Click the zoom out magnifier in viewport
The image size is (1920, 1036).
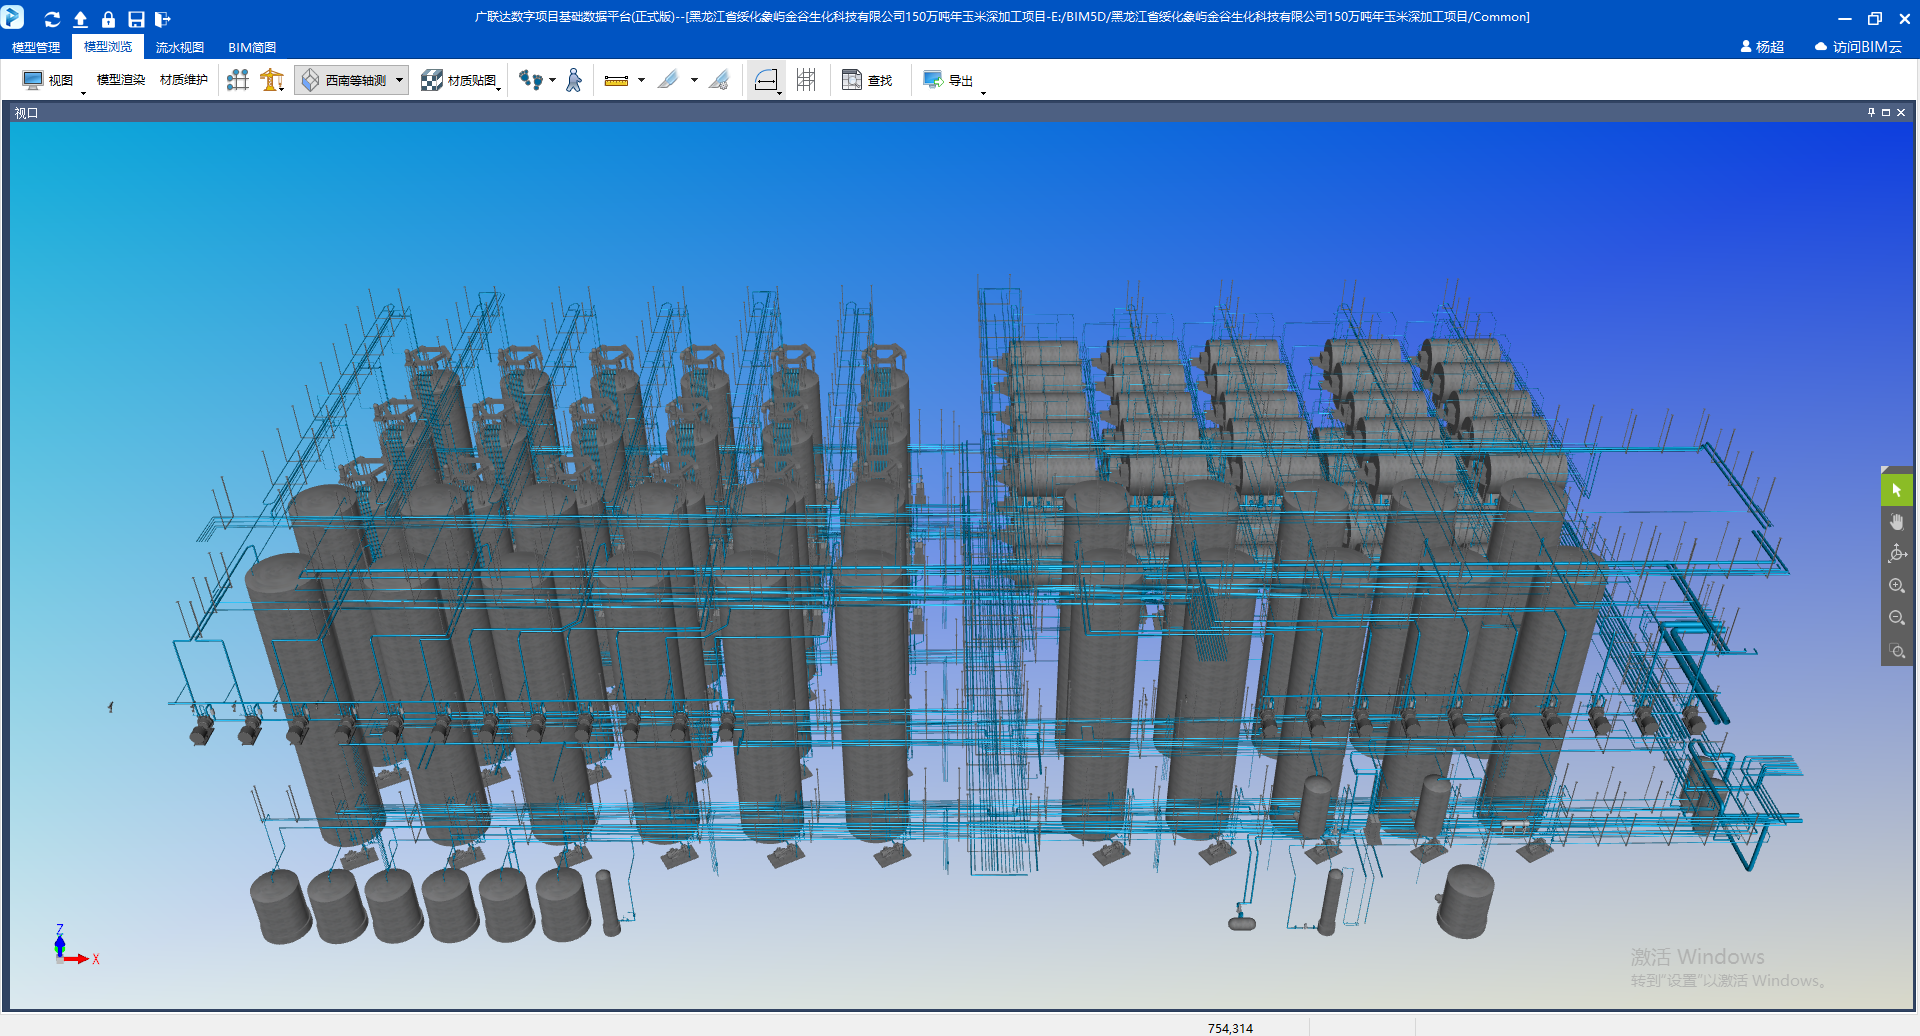point(1896,618)
